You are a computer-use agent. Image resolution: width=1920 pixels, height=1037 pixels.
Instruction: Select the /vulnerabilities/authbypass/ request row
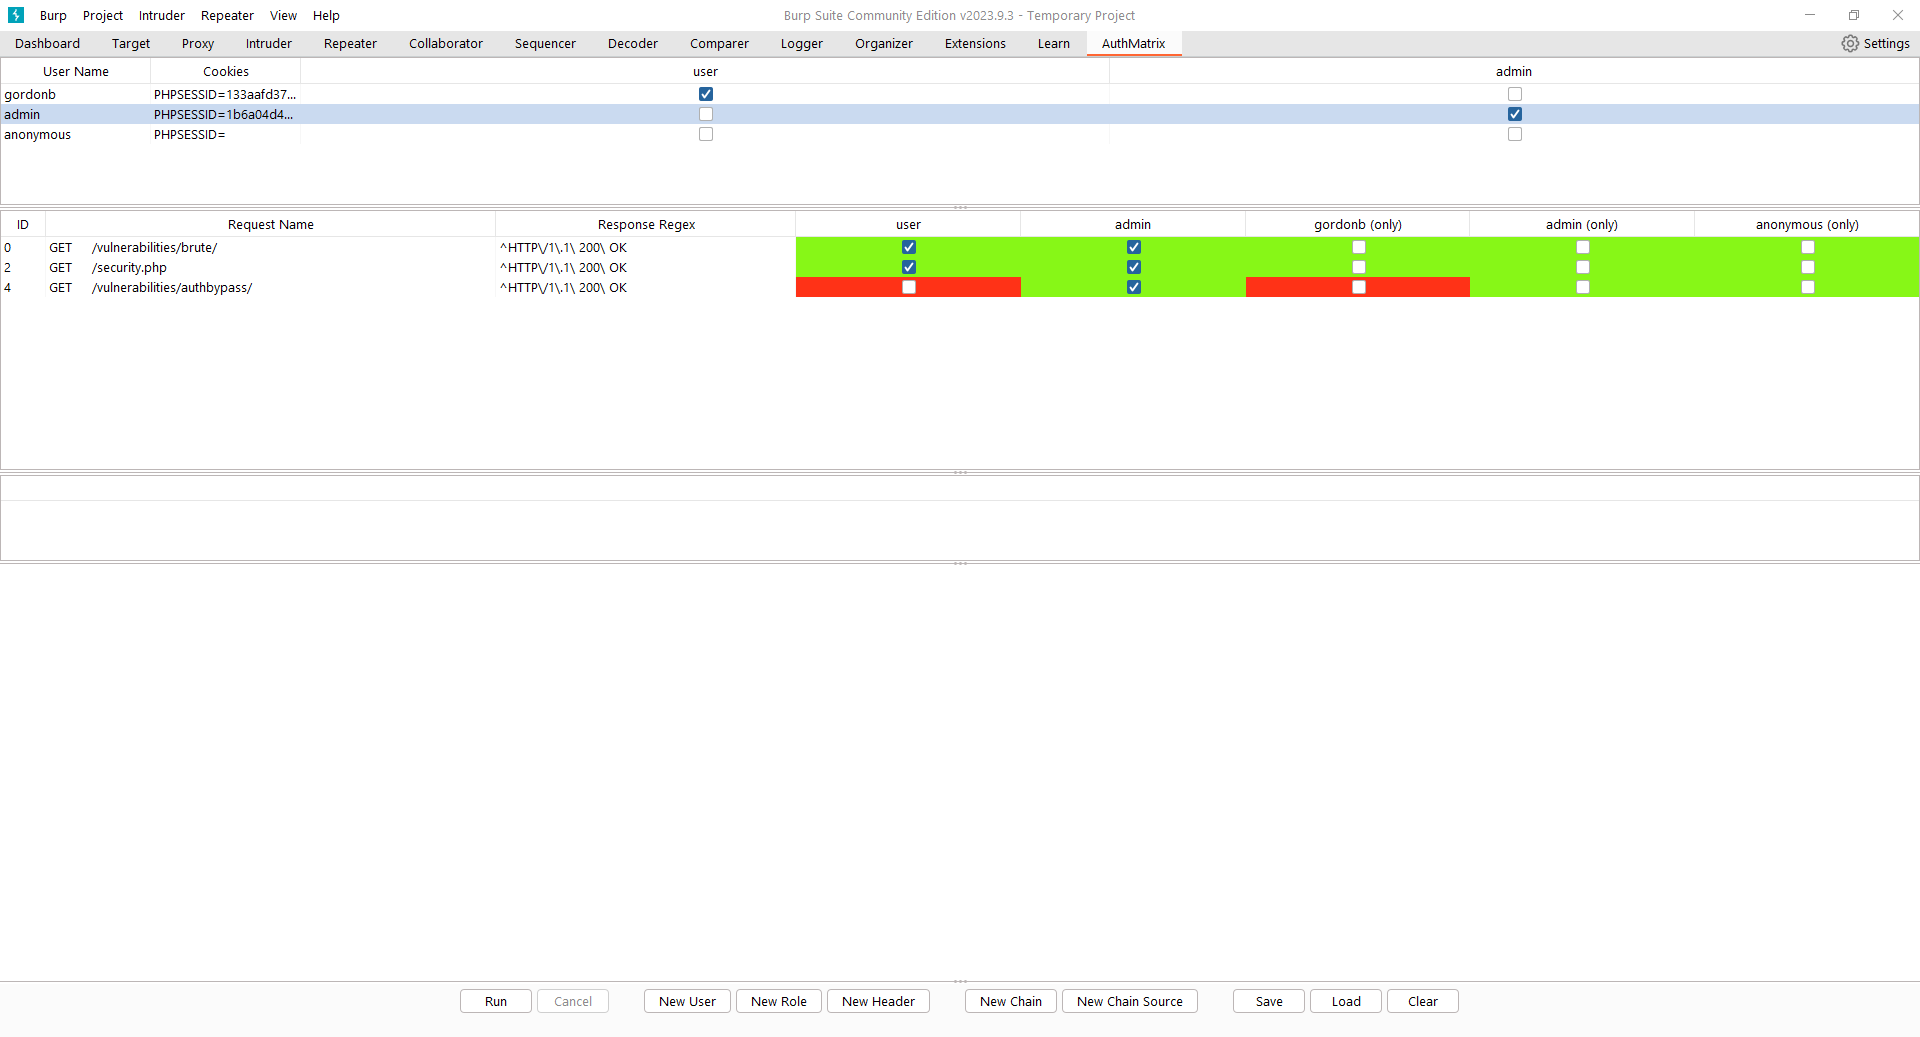tap(960, 287)
